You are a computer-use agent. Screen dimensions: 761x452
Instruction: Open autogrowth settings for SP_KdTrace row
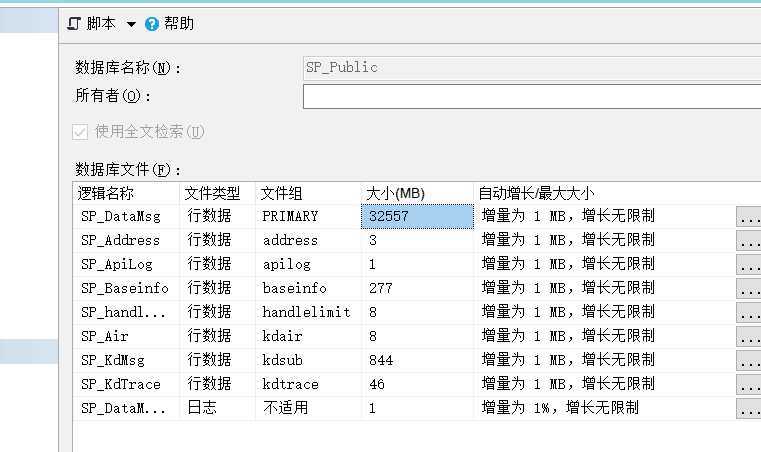point(749,385)
